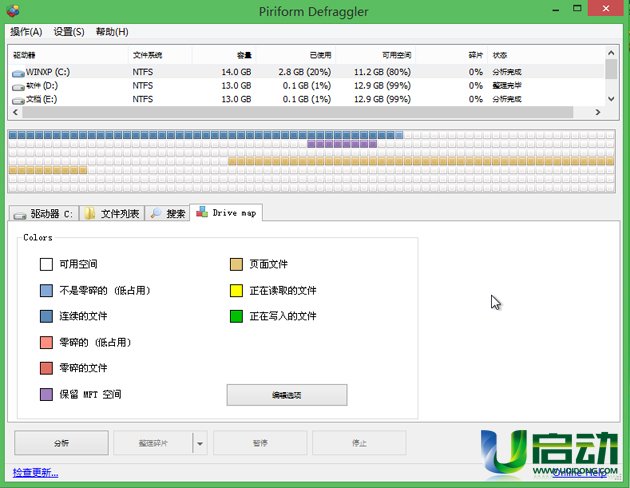Click the 14.0 GB capacity value
Viewport: 630px width, 488px height.
(x=236, y=72)
